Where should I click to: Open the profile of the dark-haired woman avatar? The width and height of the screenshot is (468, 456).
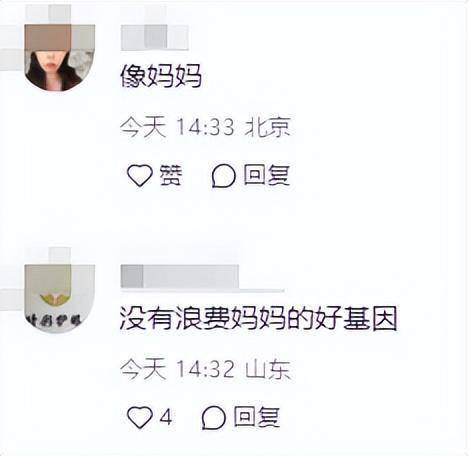[x=60, y=57]
